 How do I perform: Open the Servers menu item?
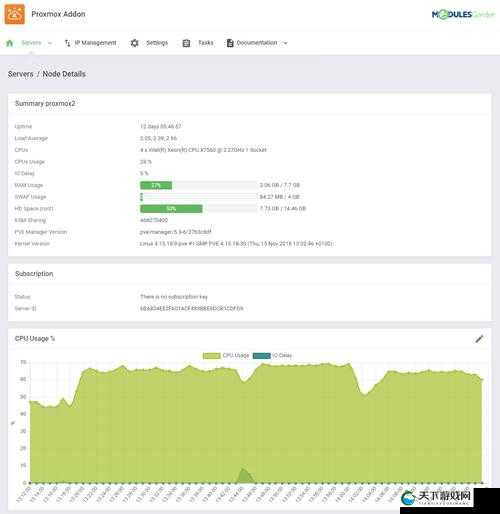click(31, 43)
